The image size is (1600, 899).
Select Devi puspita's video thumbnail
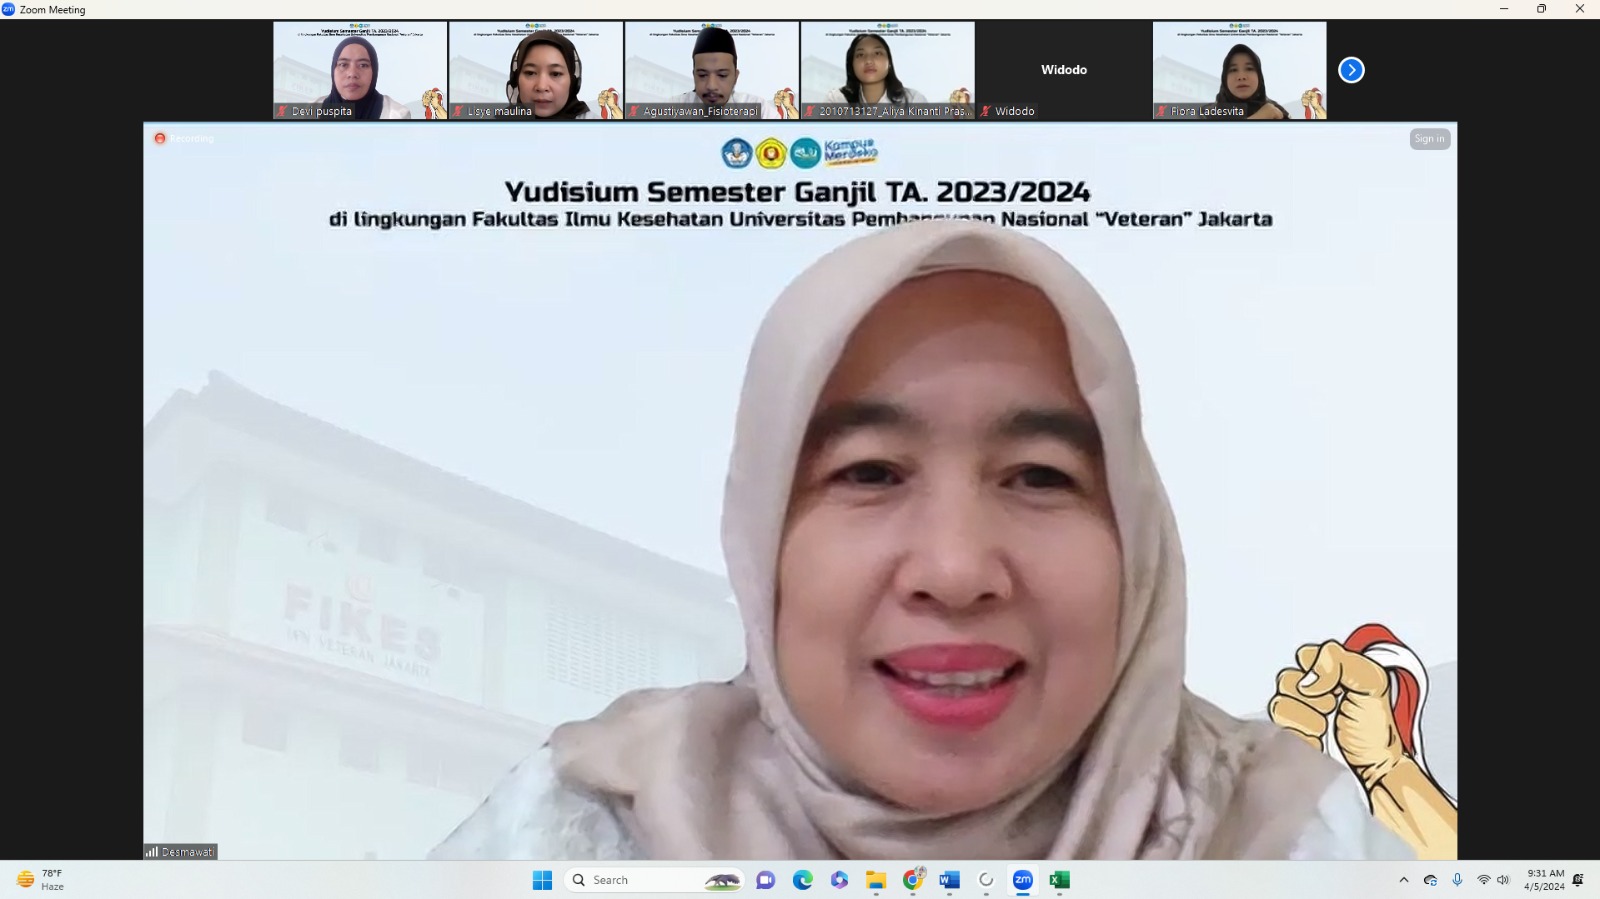pyautogui.click(x=360, y=70)
